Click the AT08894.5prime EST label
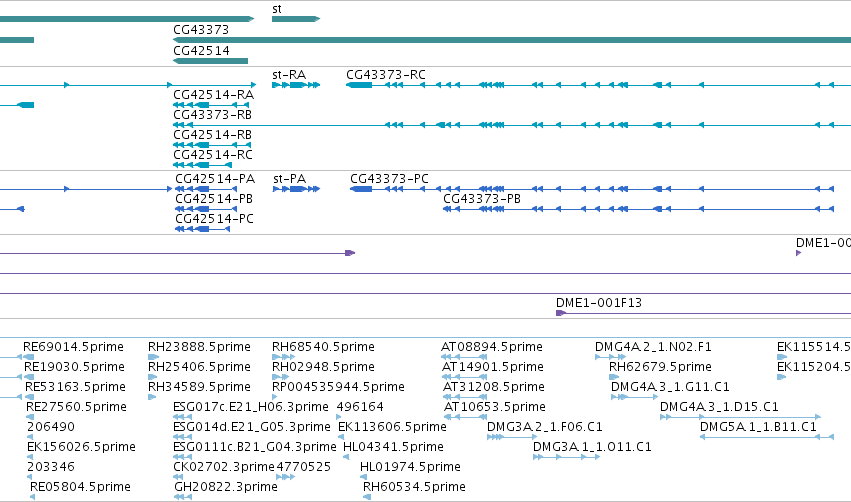This screenshot has width=851, height=502. click(x=492, y=347)
